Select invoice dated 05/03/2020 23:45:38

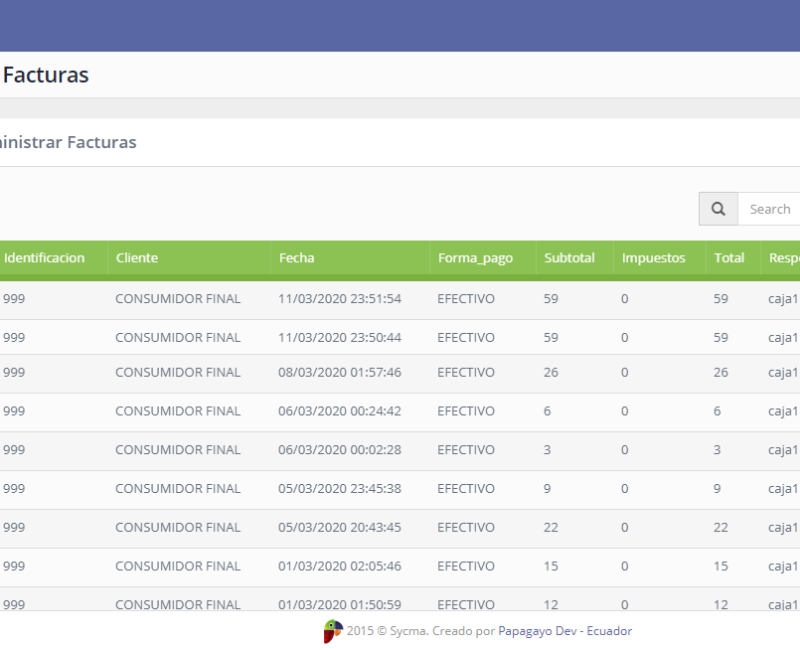coord(340,489)
